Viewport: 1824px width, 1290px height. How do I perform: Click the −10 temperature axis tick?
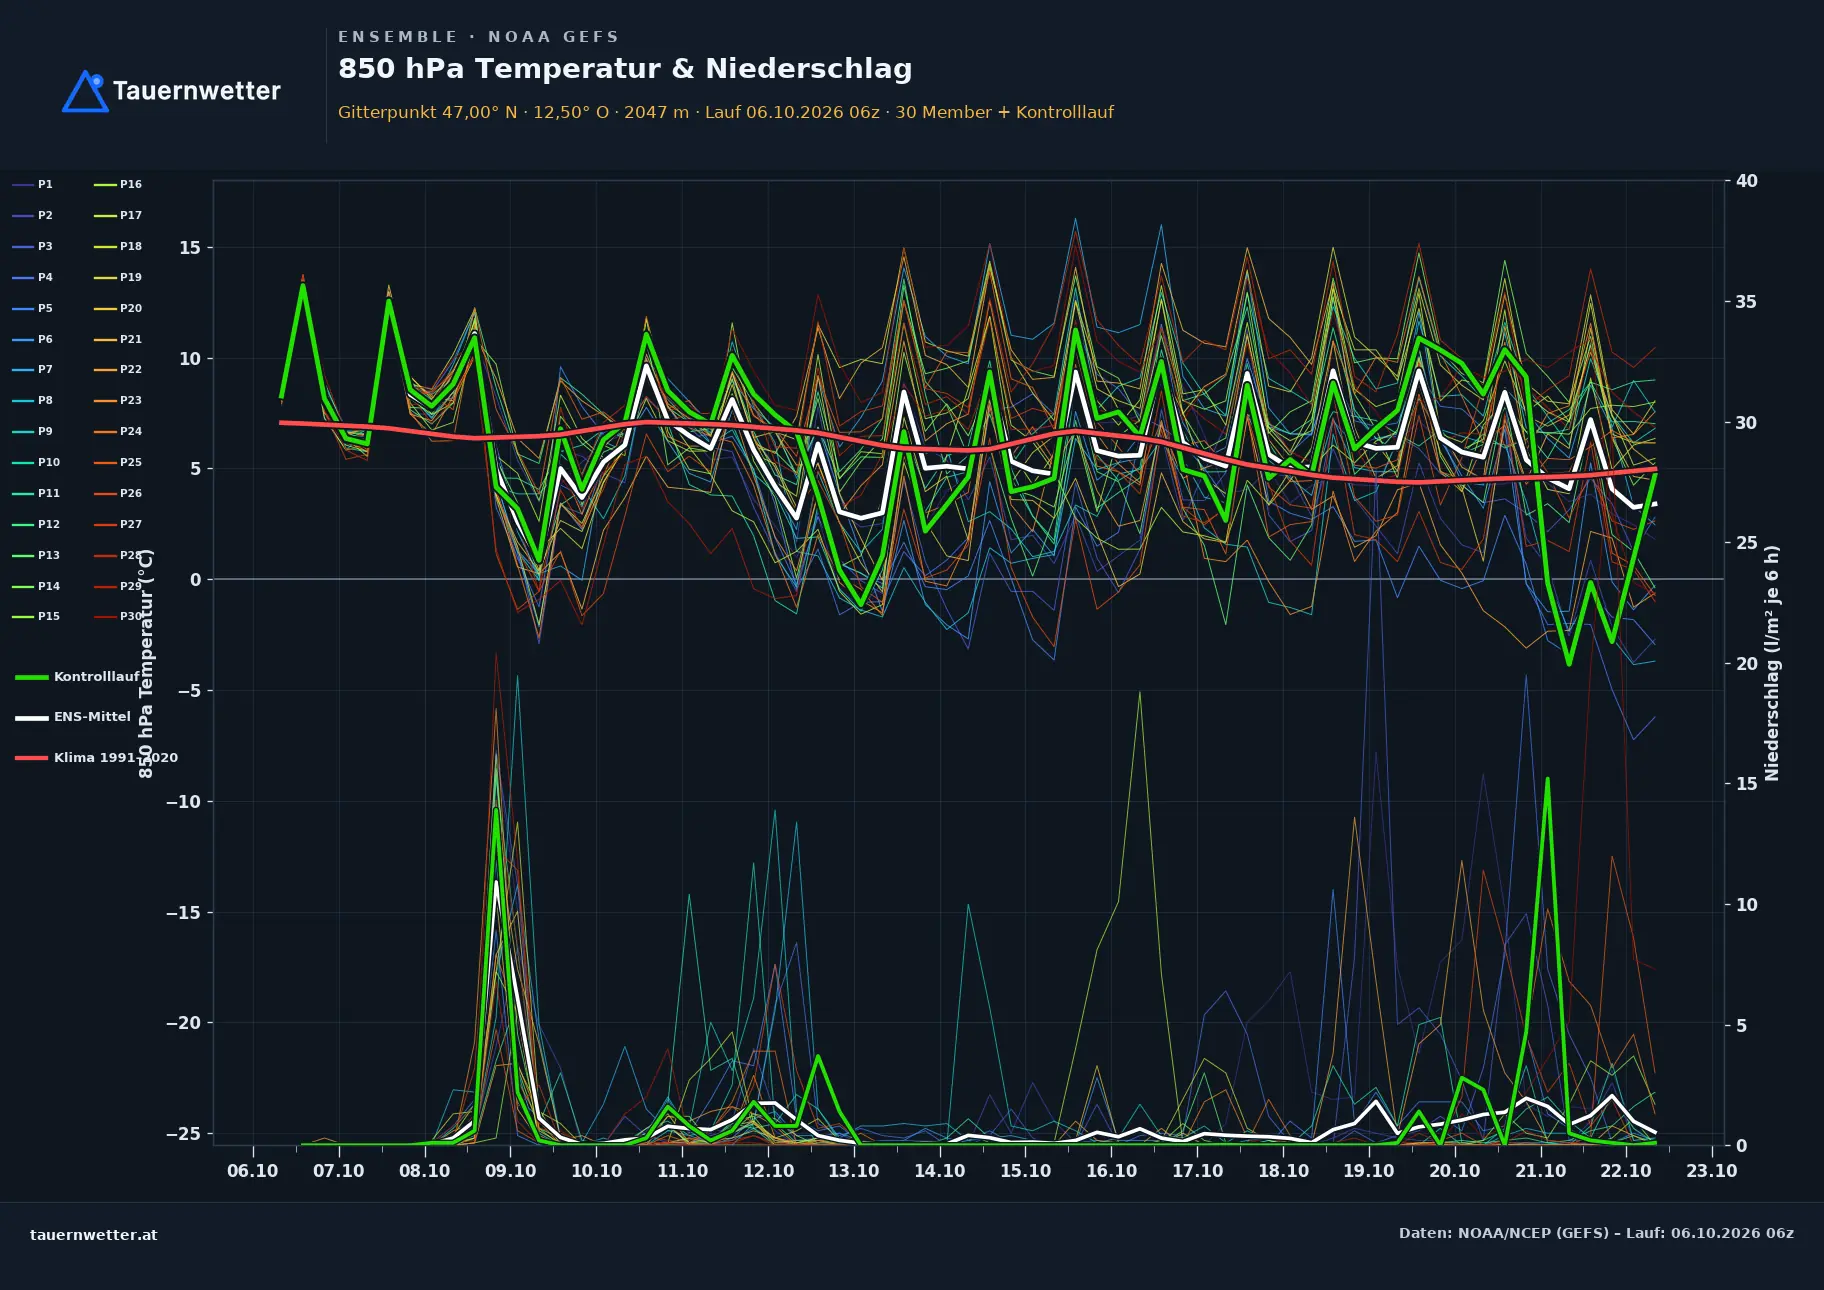pyautogui.click(x=183, y=802)
